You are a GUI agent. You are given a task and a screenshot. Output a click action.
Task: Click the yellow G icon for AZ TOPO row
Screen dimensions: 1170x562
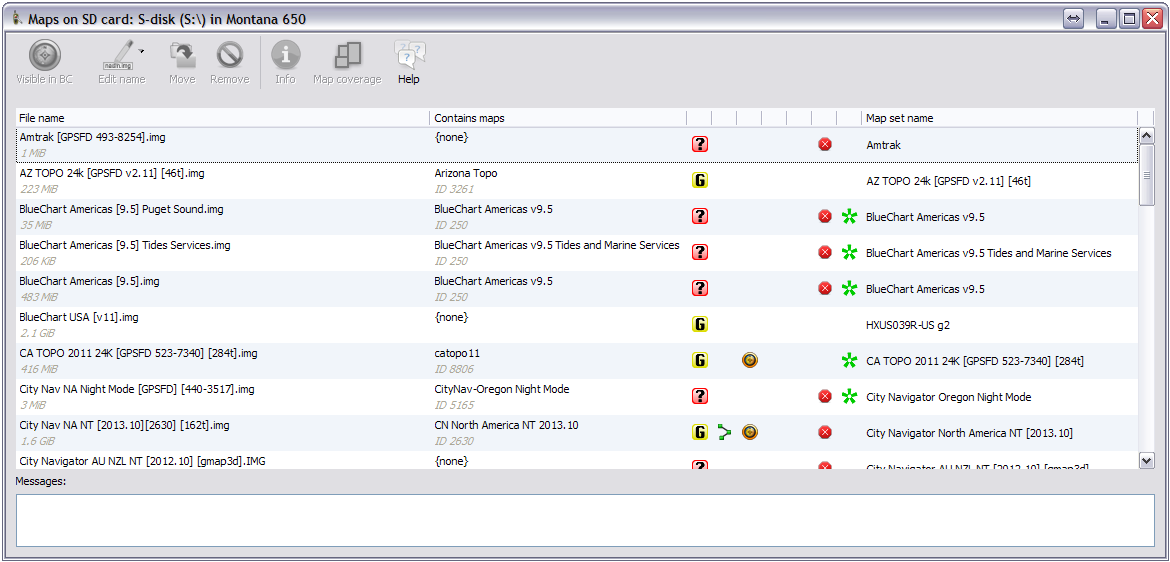[700, 181]
